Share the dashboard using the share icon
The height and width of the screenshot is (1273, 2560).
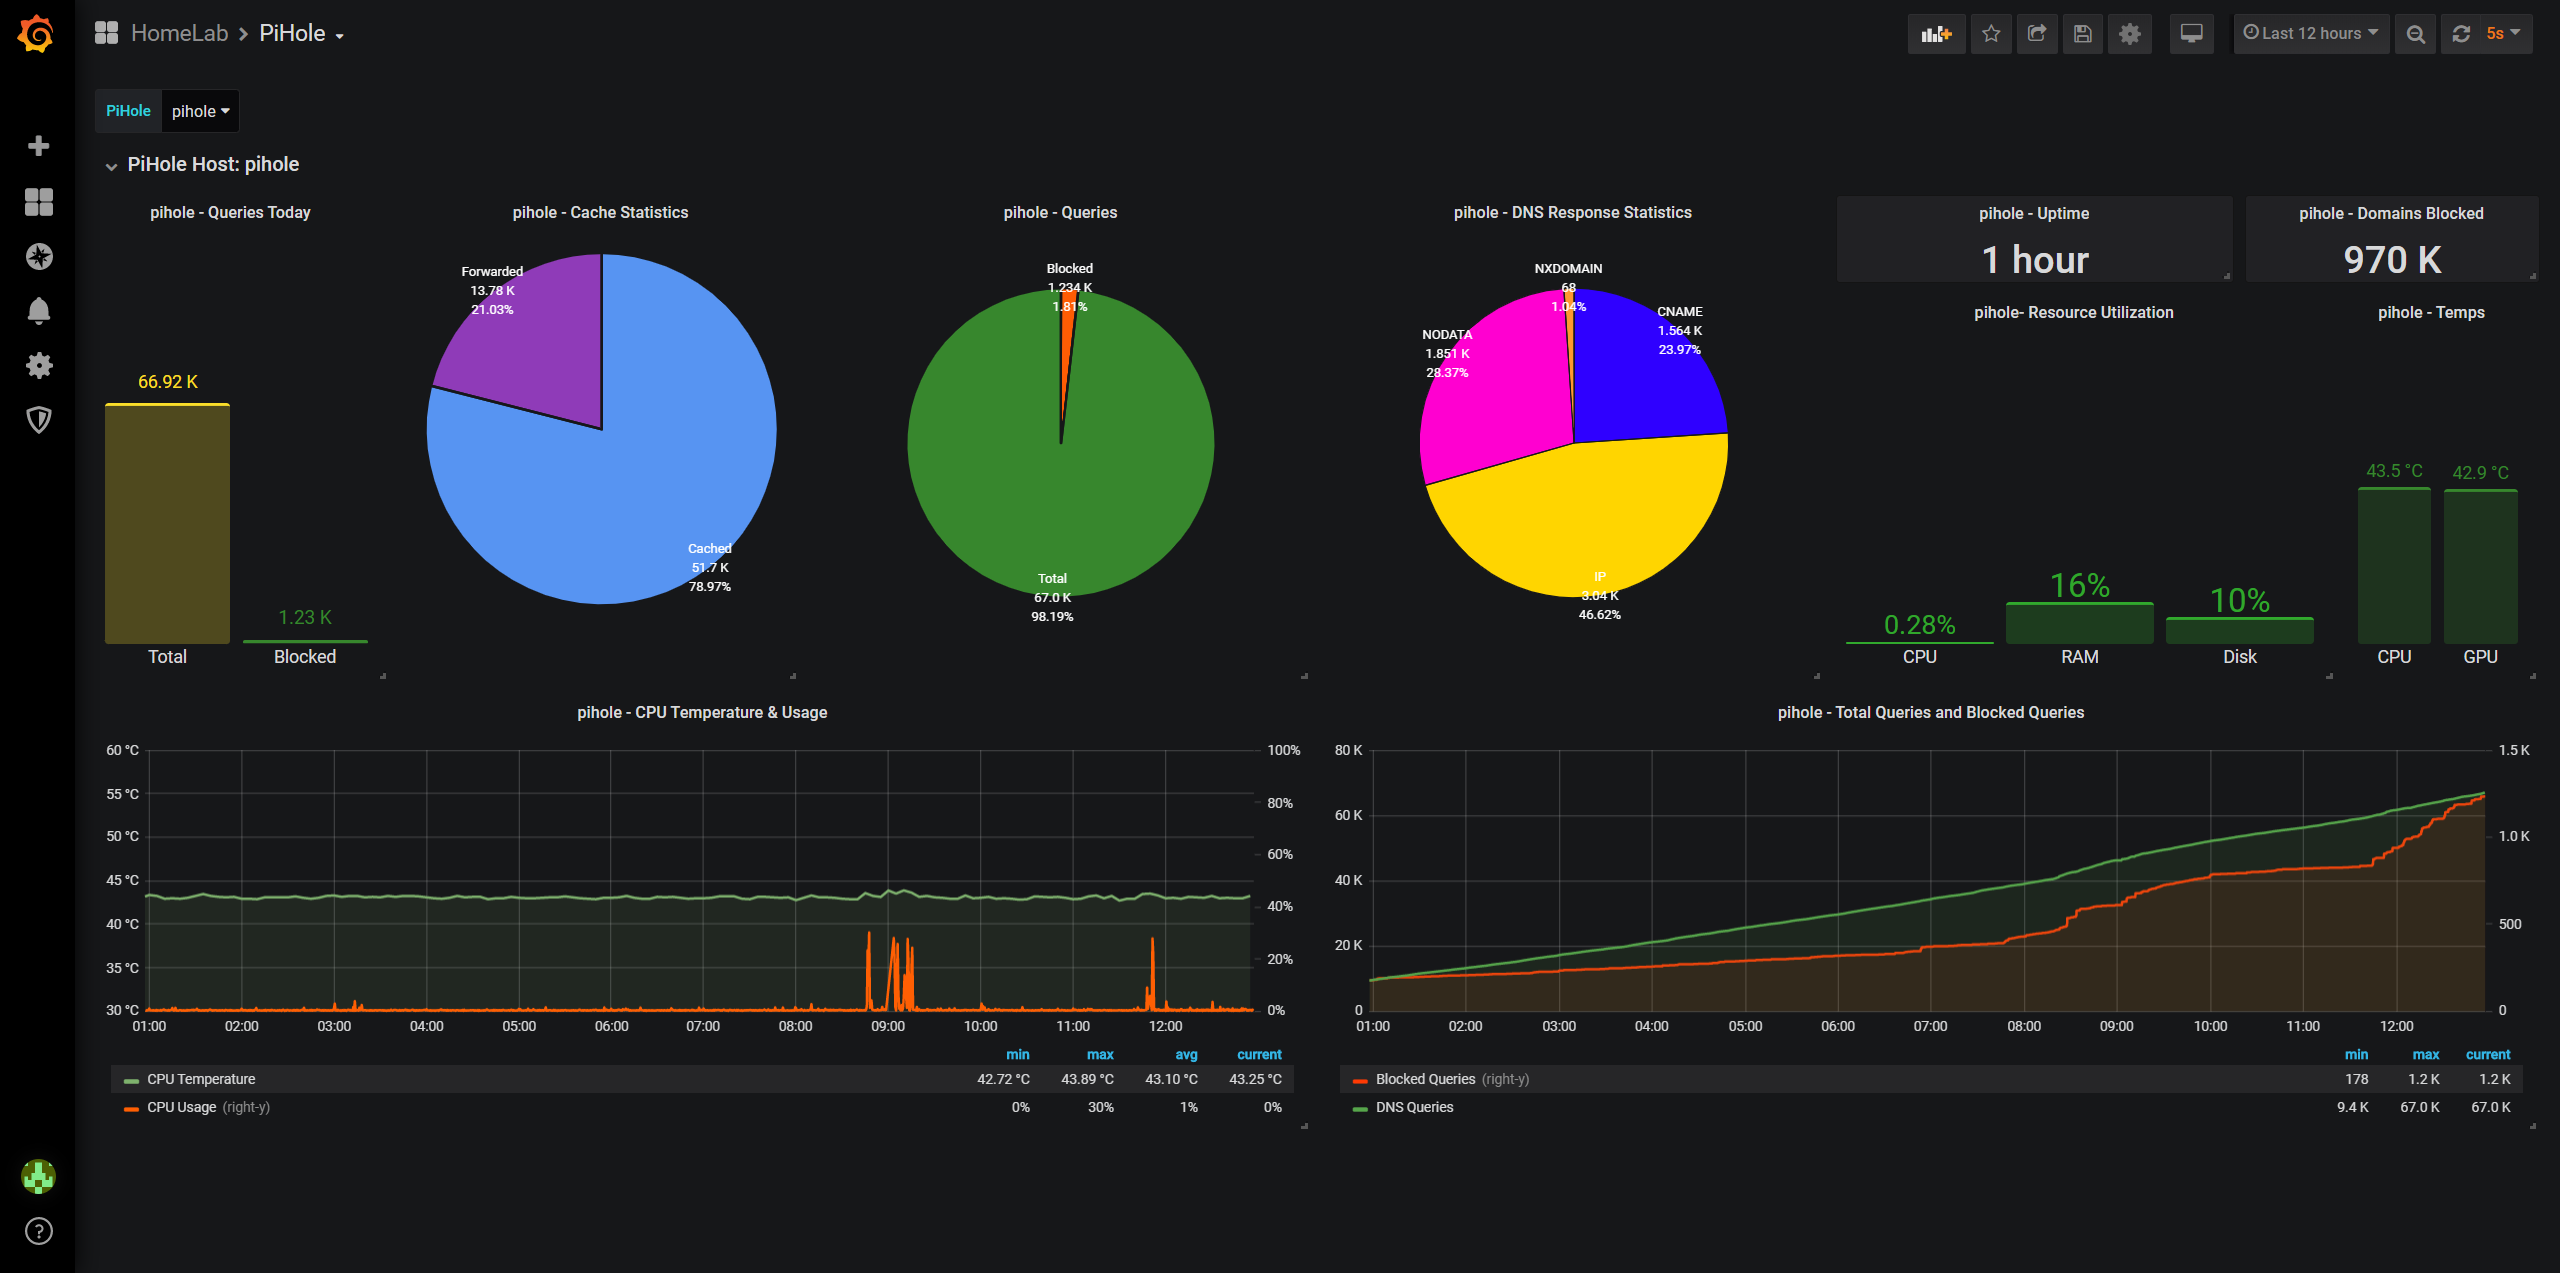coord(2037,33)
